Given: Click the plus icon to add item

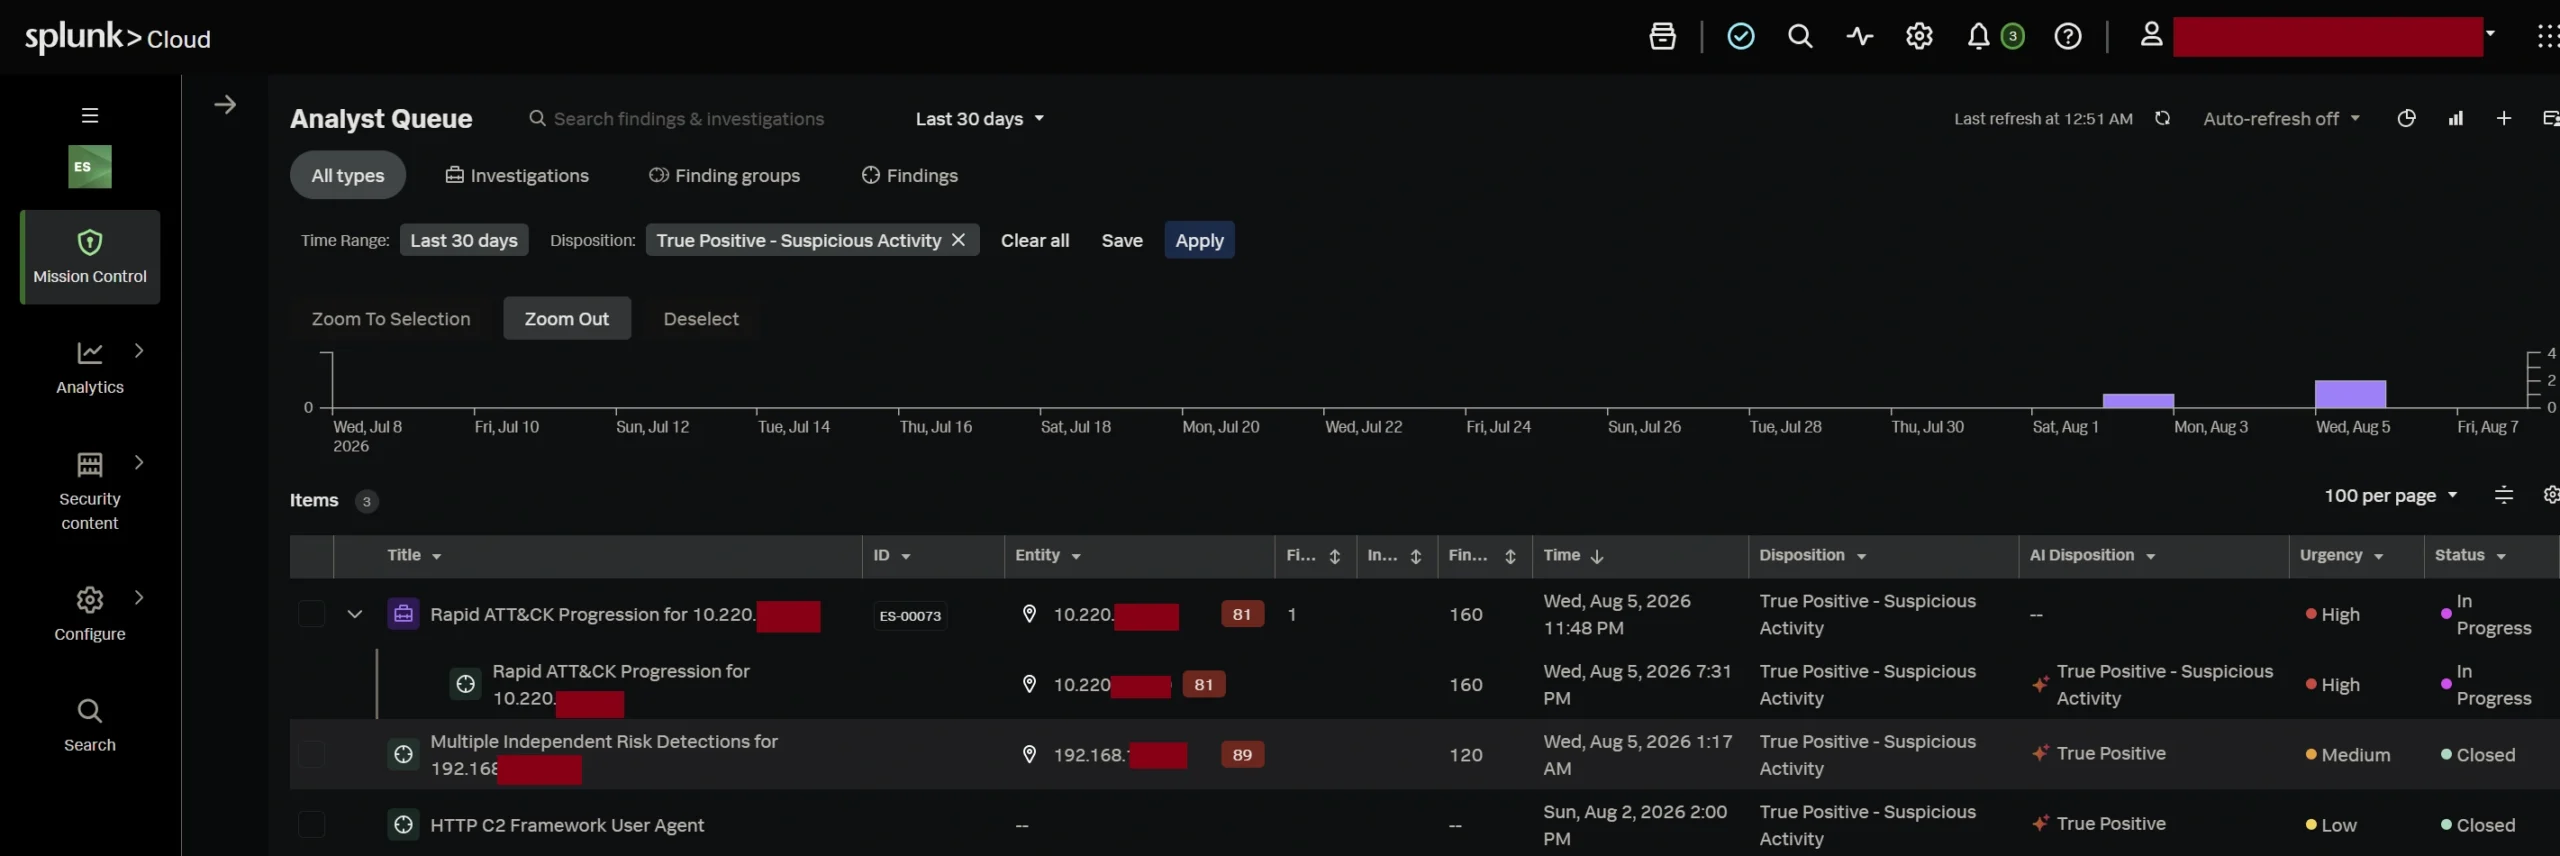Looking at the screenshot, I should pos(2504,118).
